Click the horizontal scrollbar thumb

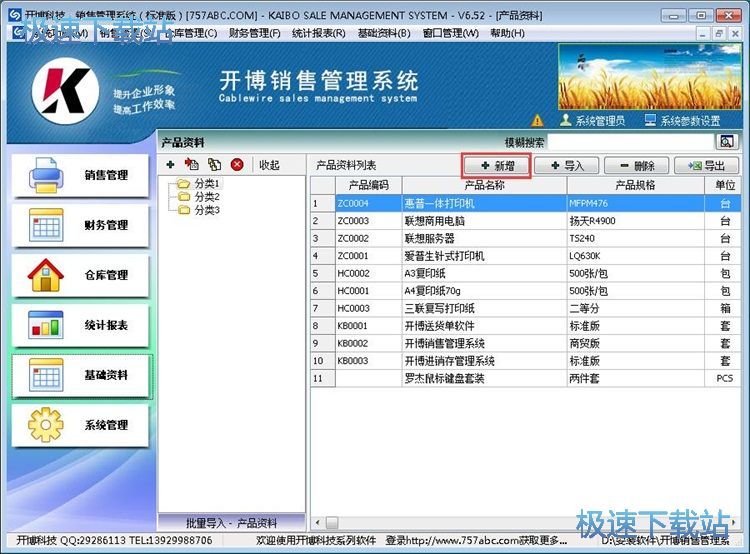pyautogui.click(x=332, y=522)
